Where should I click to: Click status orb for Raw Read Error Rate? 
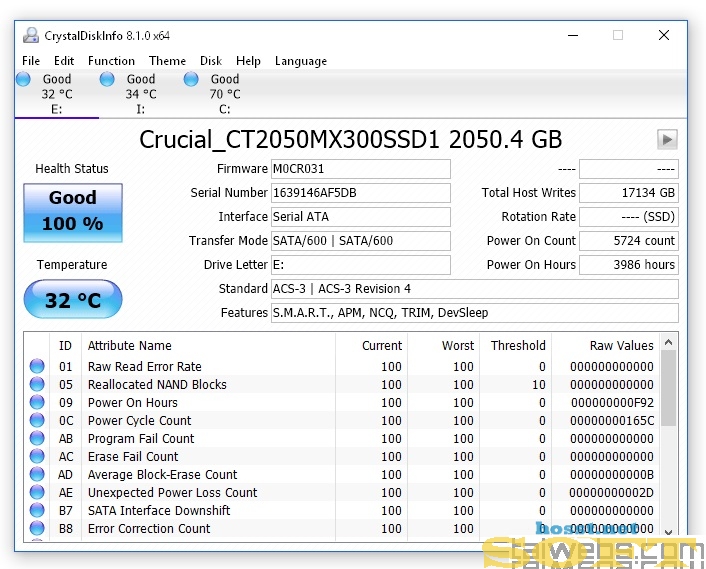coord(37,366)
